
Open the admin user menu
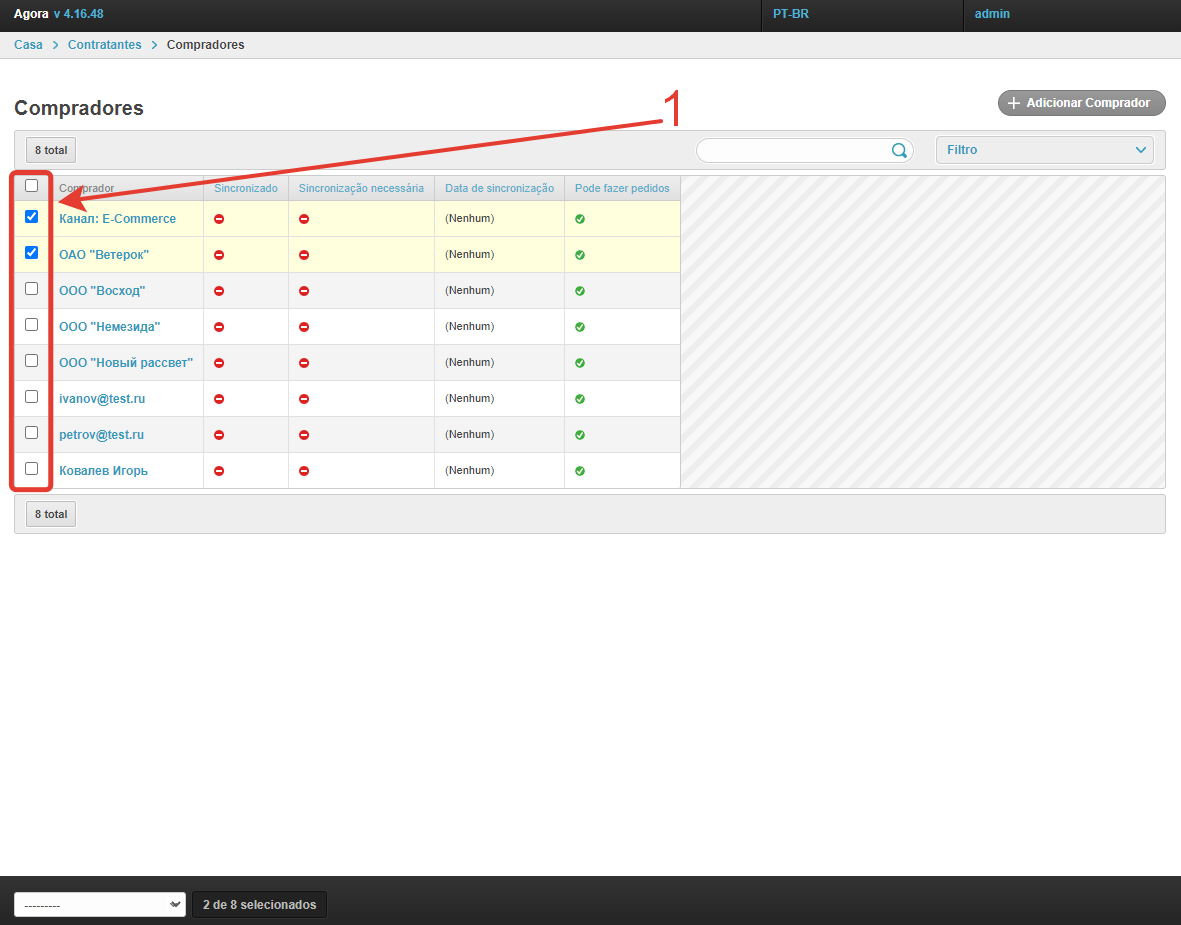click(992, 14)
